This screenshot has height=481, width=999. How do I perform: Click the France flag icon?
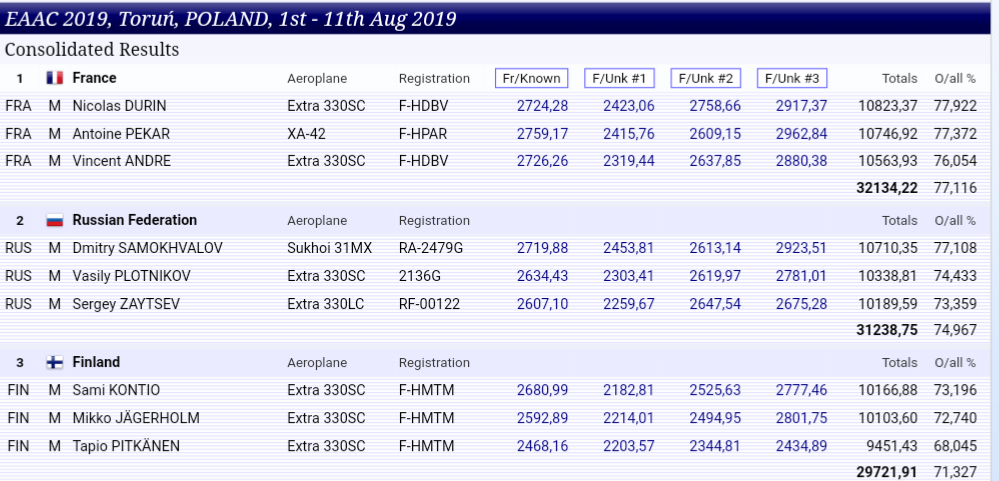tap(55, 78)
